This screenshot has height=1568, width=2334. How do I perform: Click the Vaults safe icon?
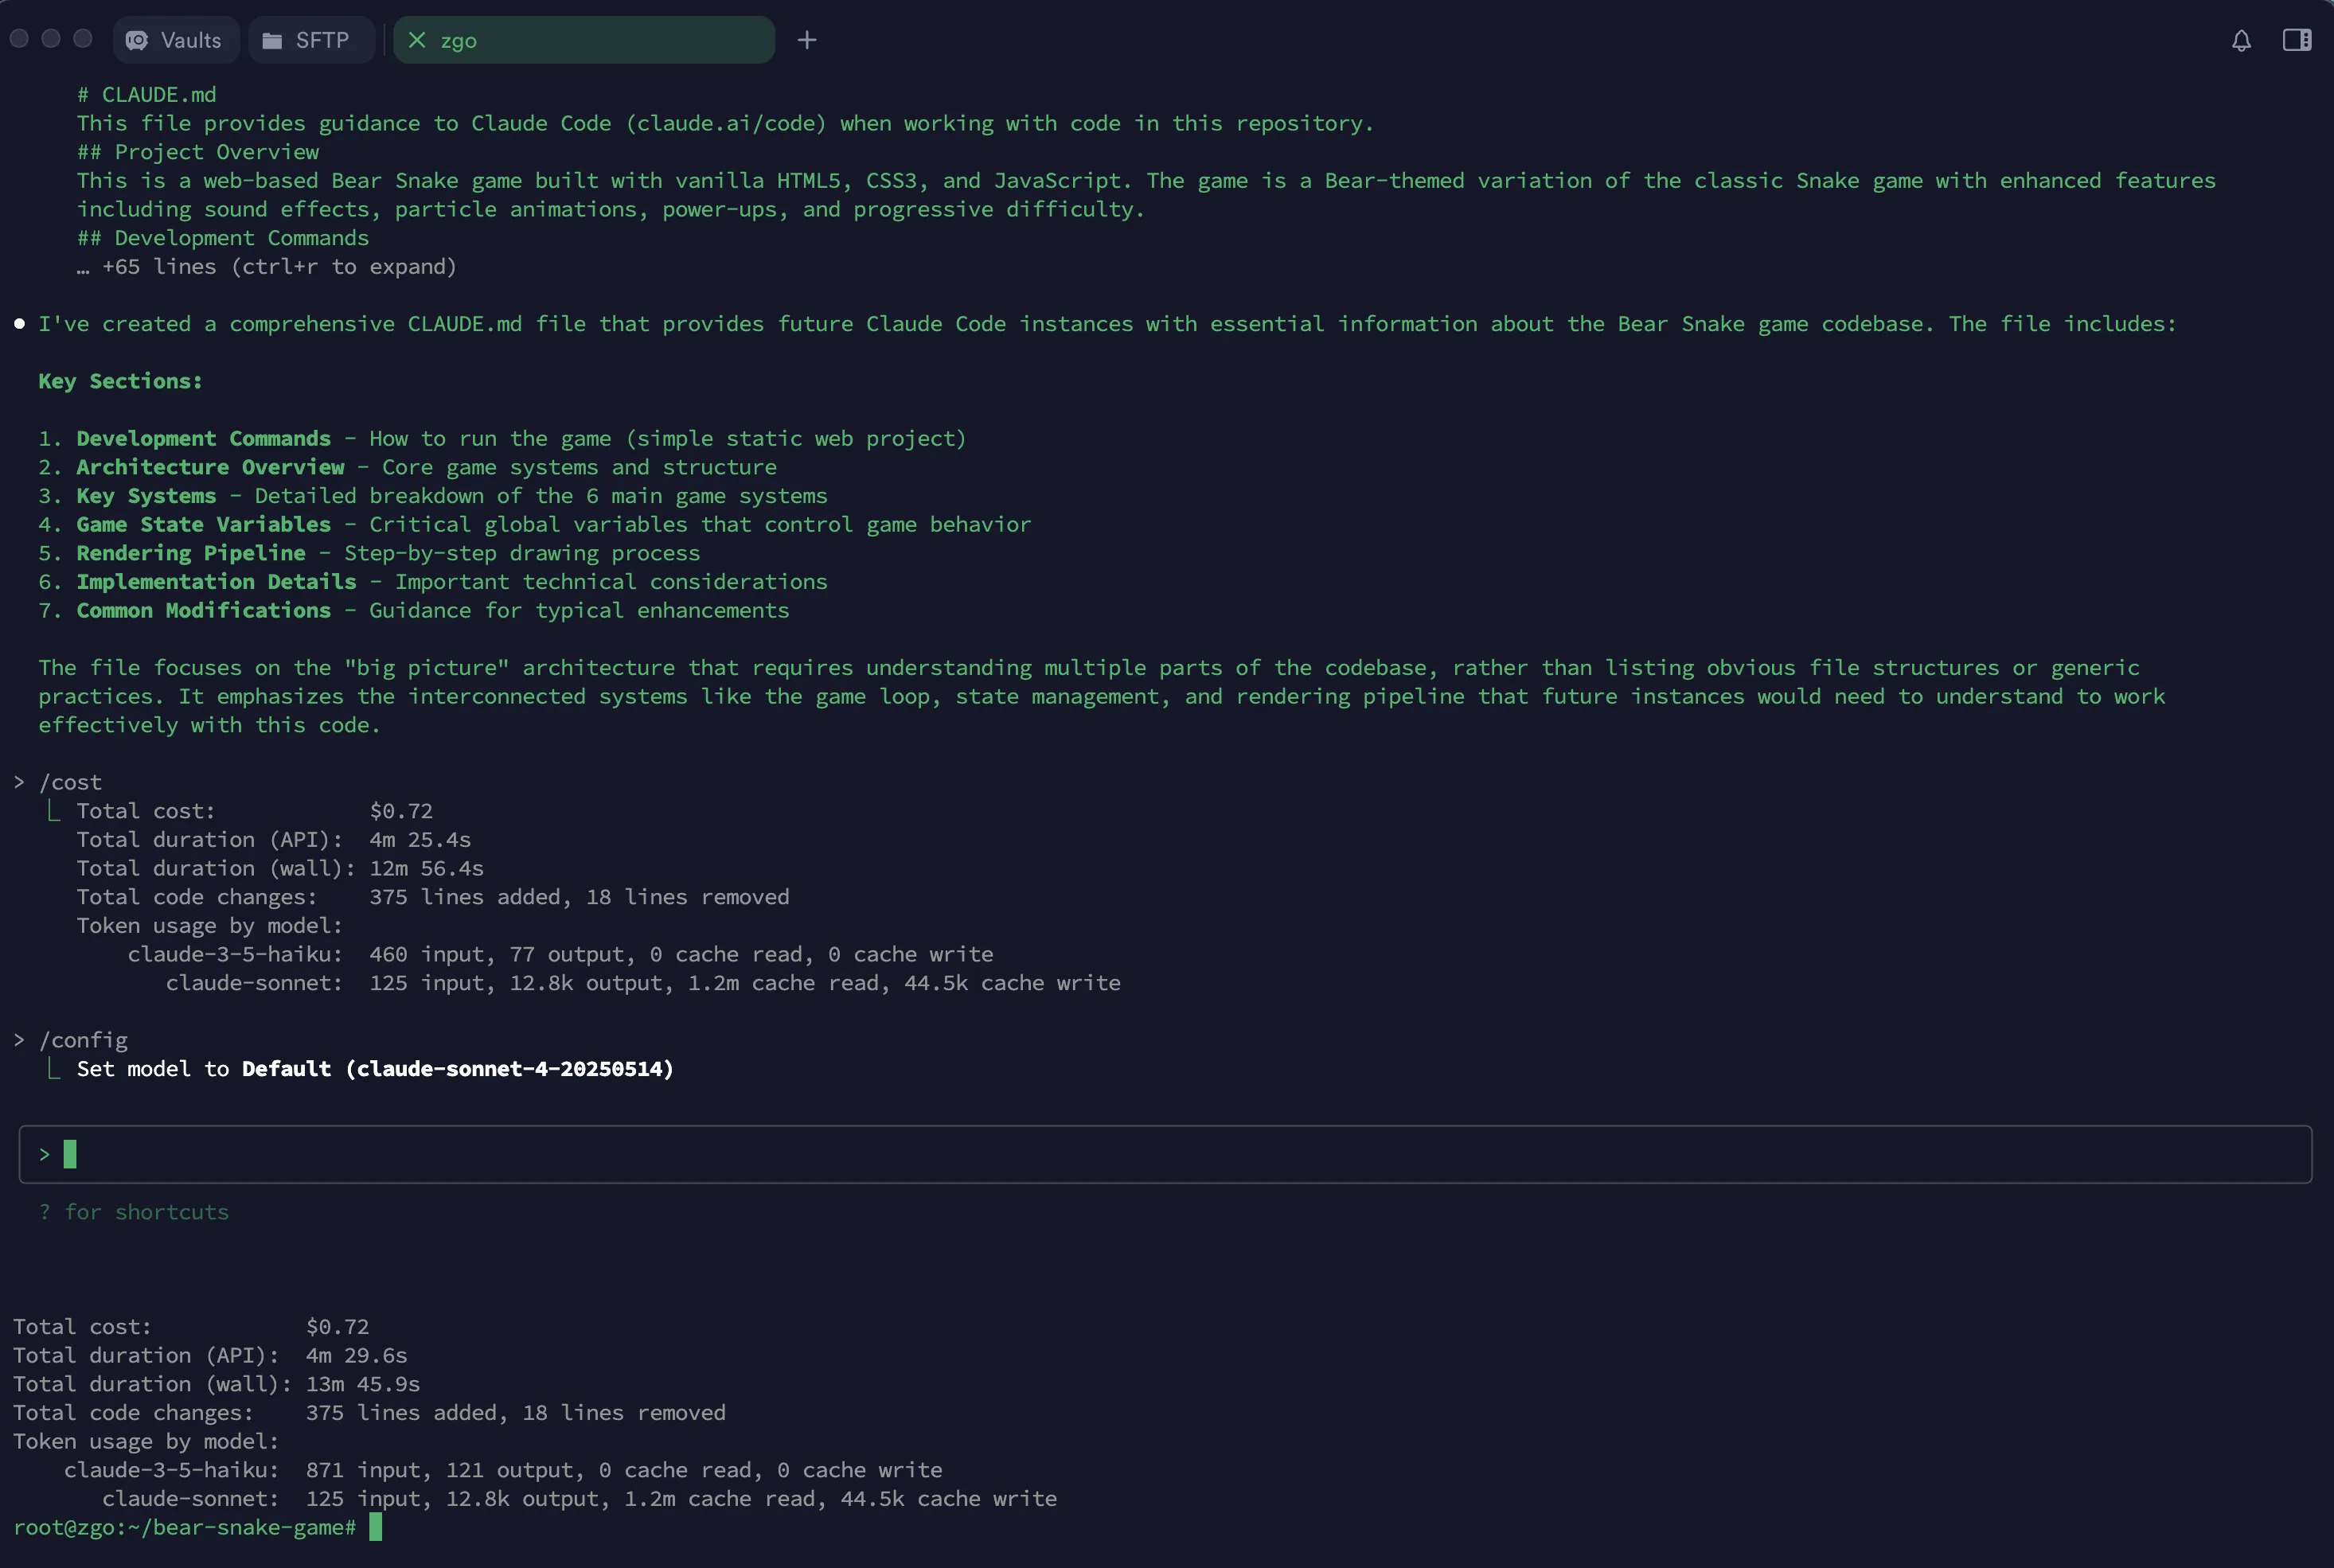click(x=137, y=40)
